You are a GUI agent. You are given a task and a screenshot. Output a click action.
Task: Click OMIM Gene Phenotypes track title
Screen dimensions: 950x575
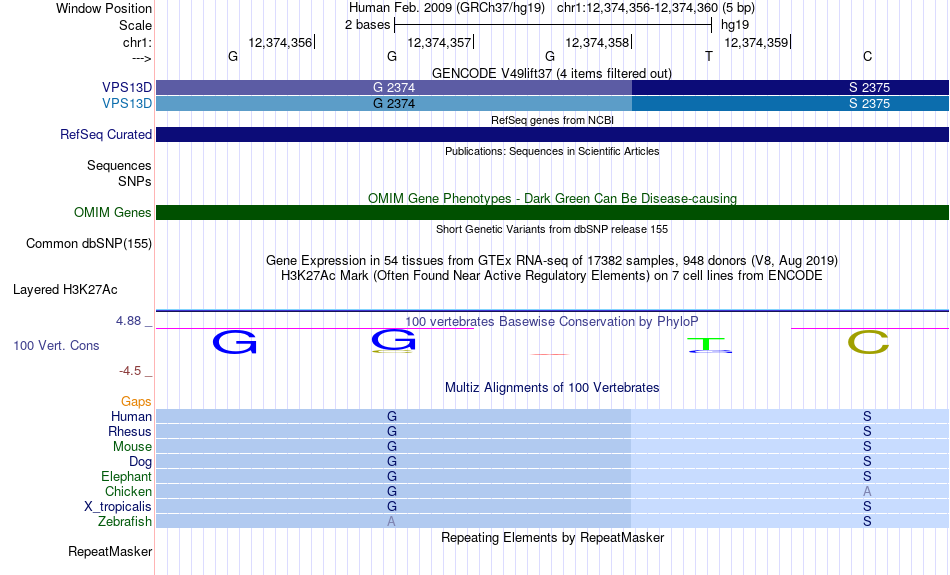pos(552,199)
